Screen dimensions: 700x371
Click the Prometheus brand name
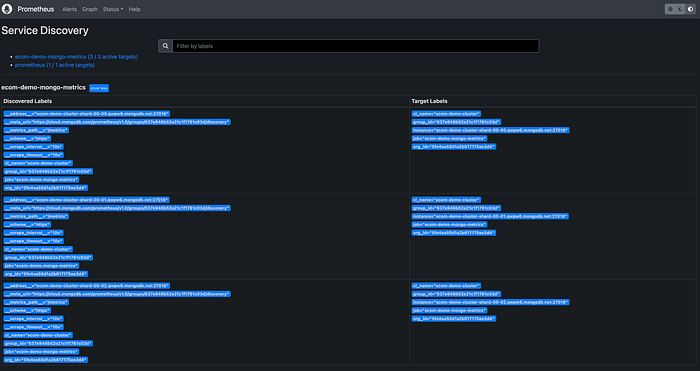pos(36,9)
